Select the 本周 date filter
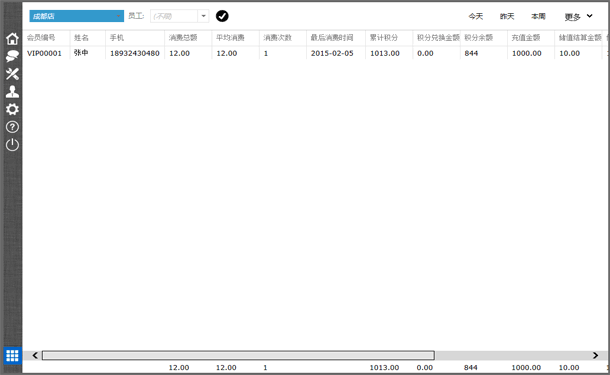 click(x=538, y=16)
